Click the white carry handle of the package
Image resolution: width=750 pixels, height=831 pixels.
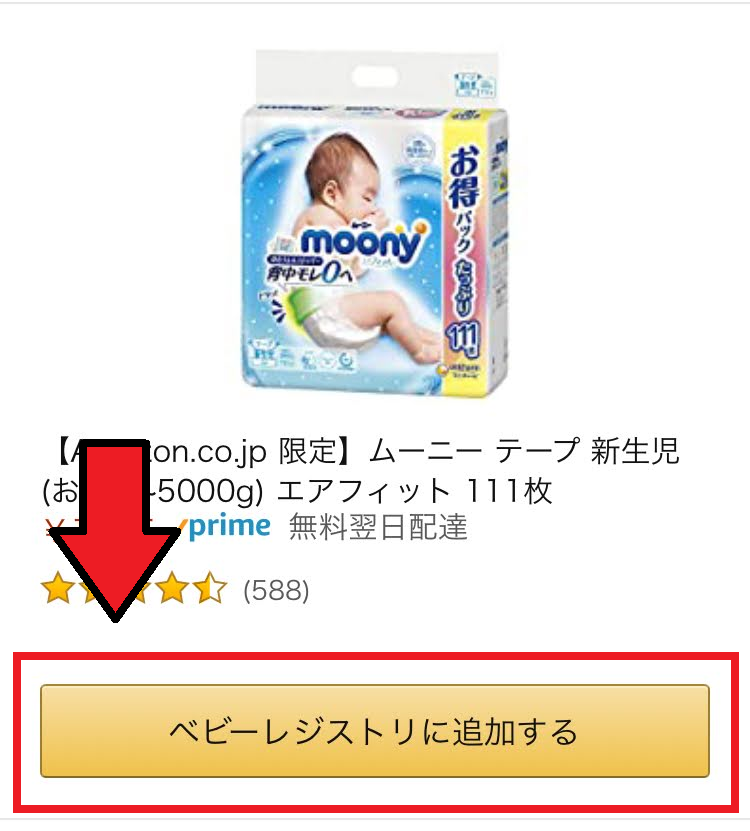375,77
